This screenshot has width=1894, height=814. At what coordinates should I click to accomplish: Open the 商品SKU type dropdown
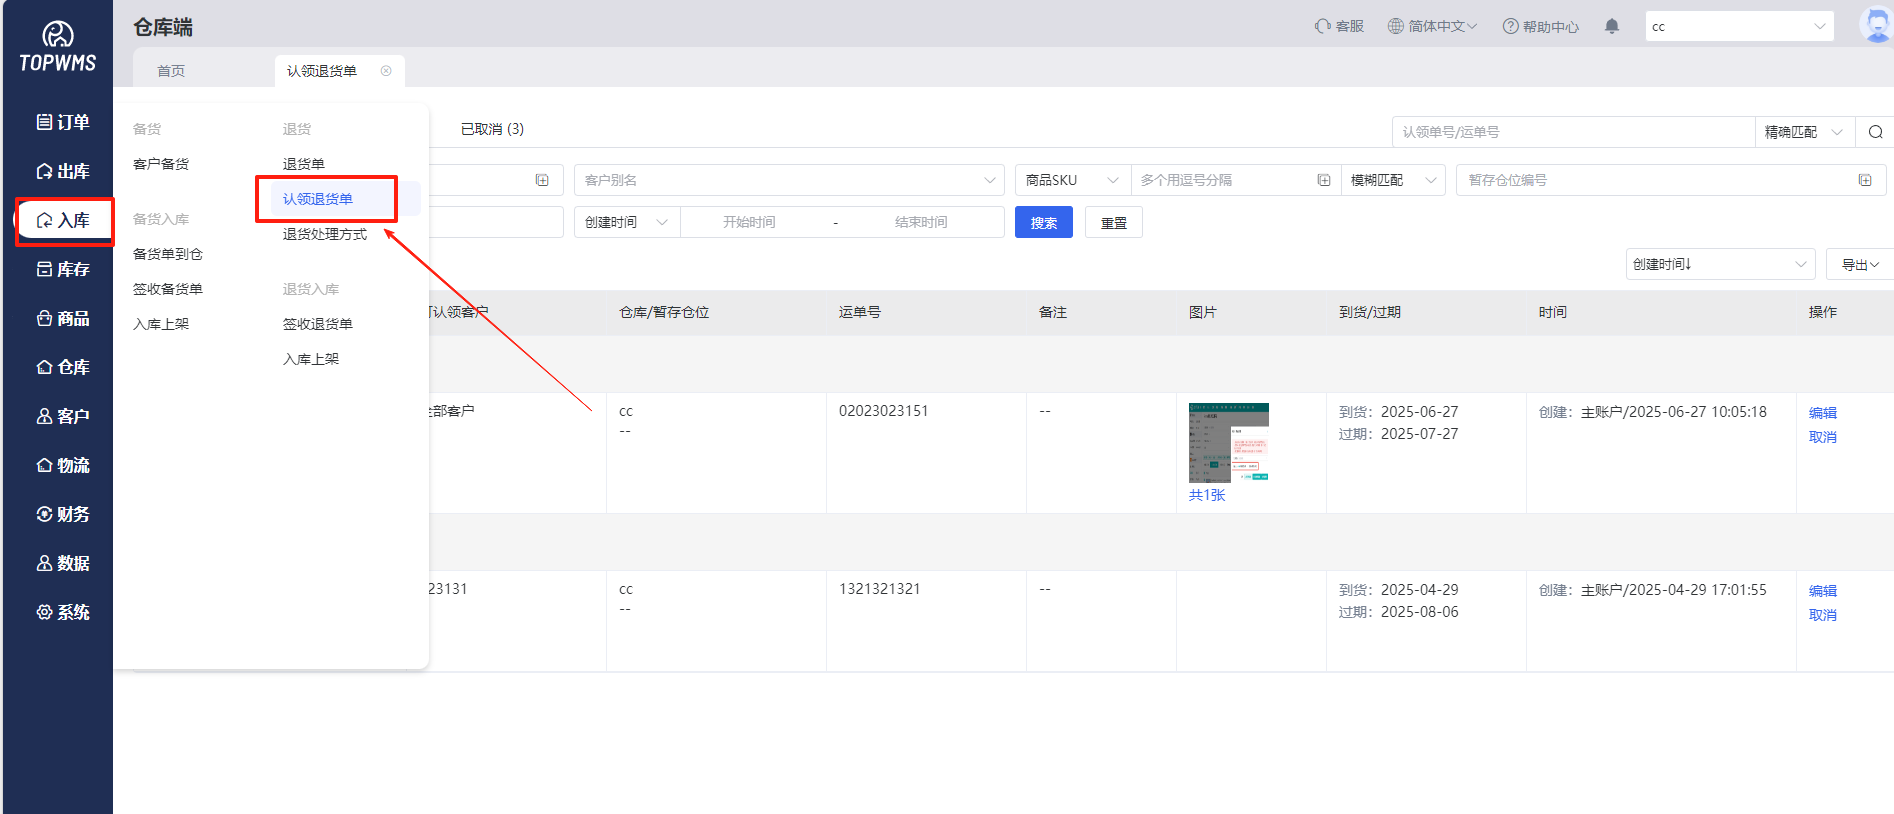(x=1072, y=180)
